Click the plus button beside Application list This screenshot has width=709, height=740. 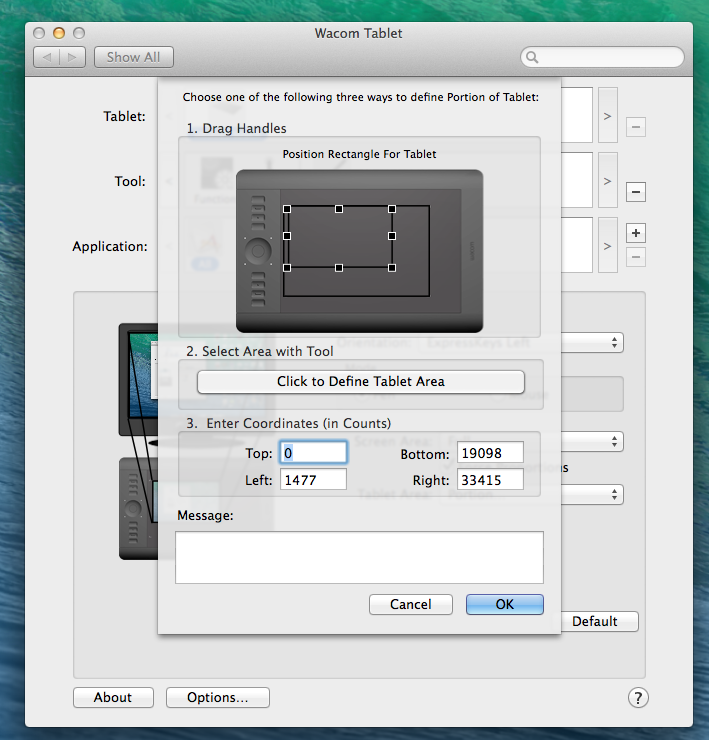[636, 233]
